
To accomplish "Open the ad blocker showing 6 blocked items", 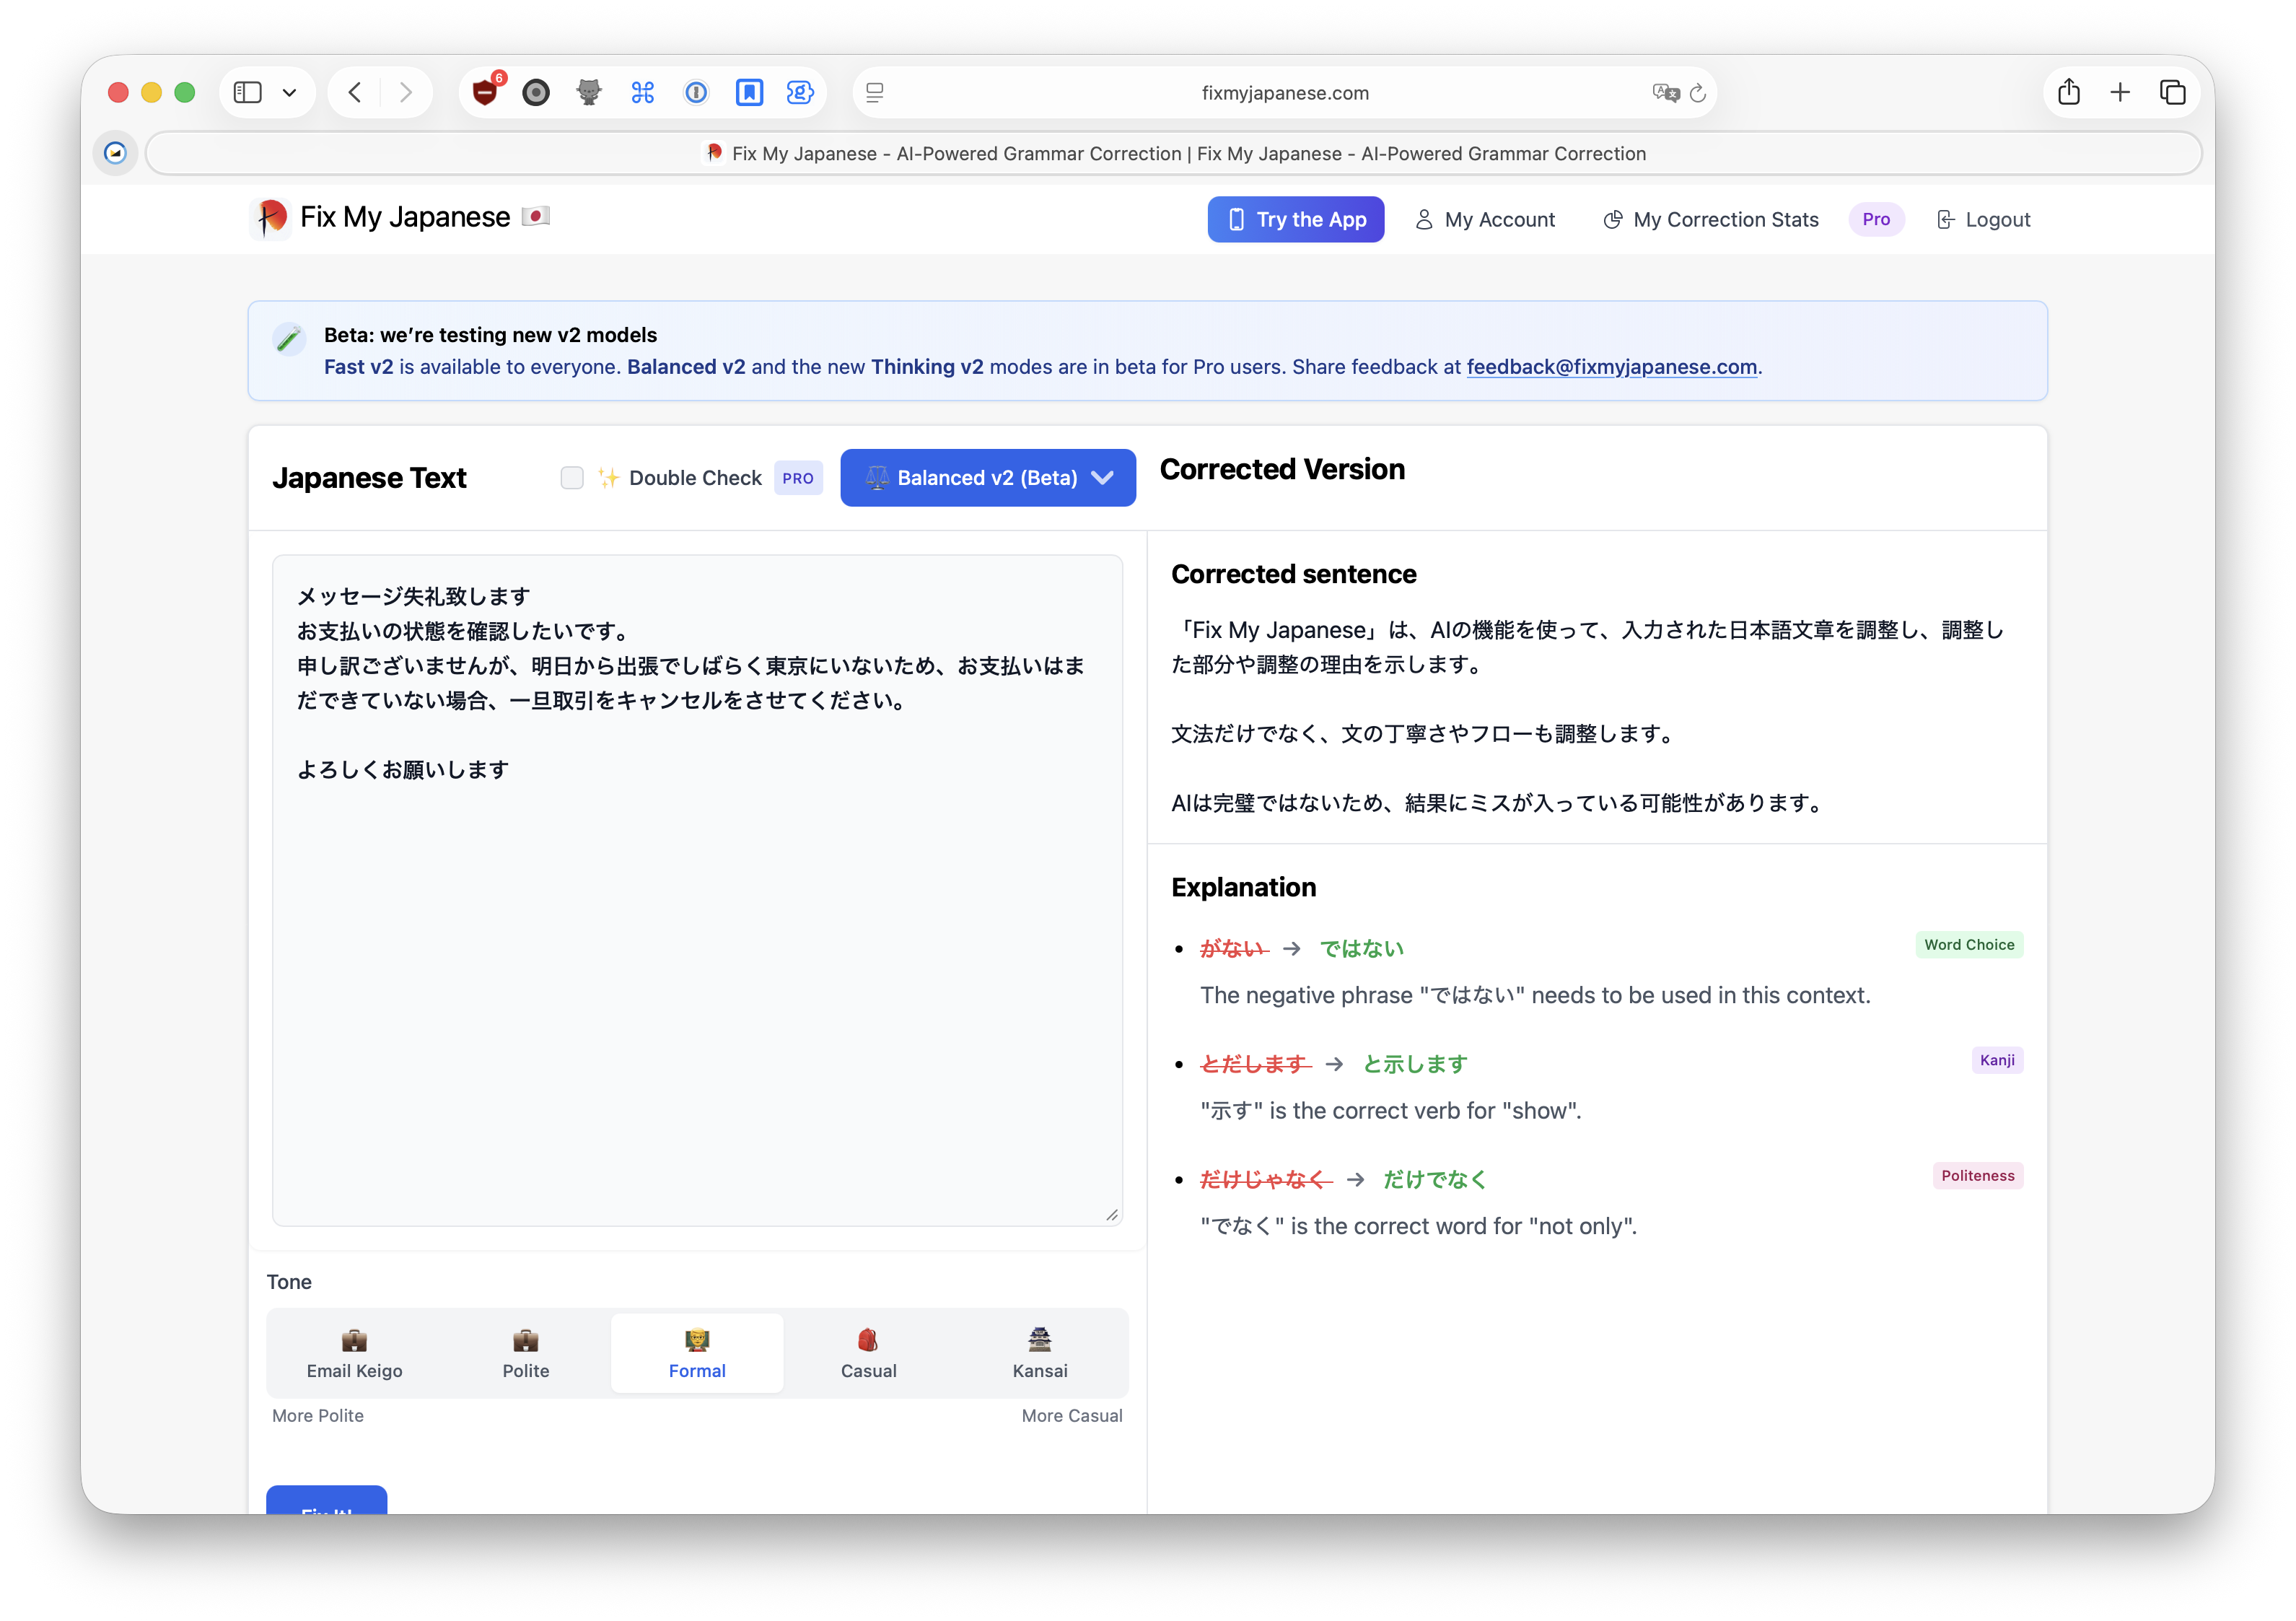I will click(x=486, y=92).
